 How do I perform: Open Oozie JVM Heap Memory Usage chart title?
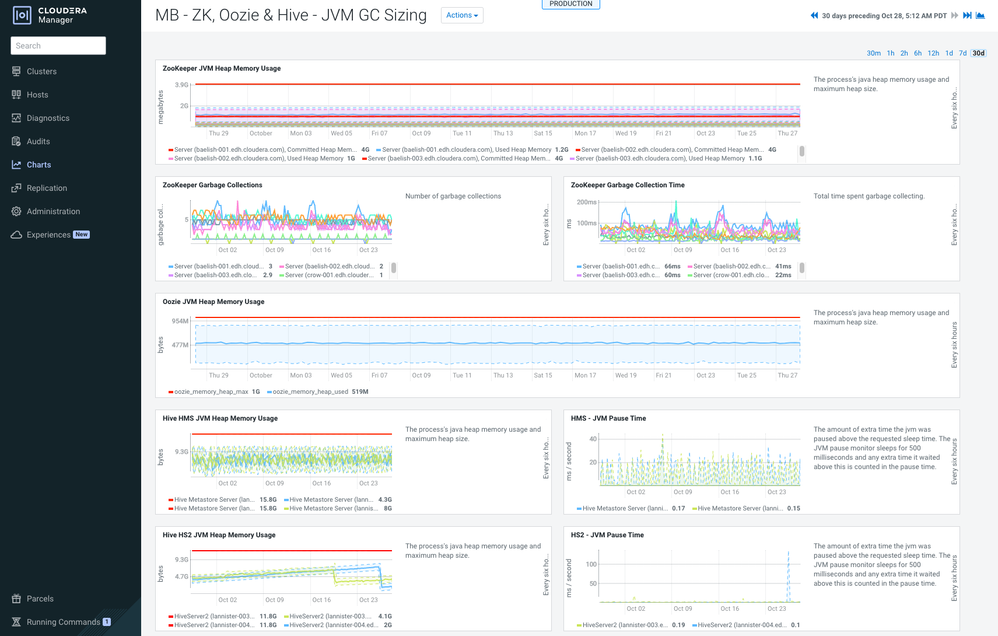(x=213, y=302)
